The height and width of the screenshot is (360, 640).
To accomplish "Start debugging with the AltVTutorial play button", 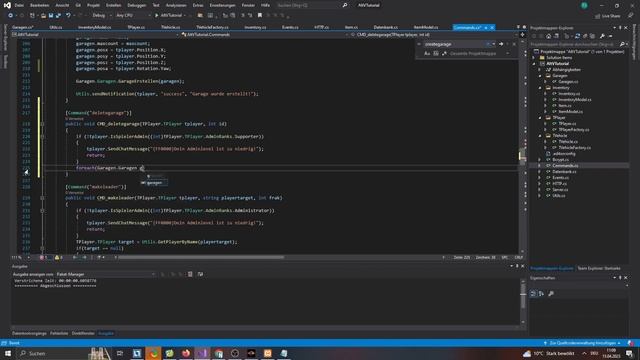I will 169,16.
